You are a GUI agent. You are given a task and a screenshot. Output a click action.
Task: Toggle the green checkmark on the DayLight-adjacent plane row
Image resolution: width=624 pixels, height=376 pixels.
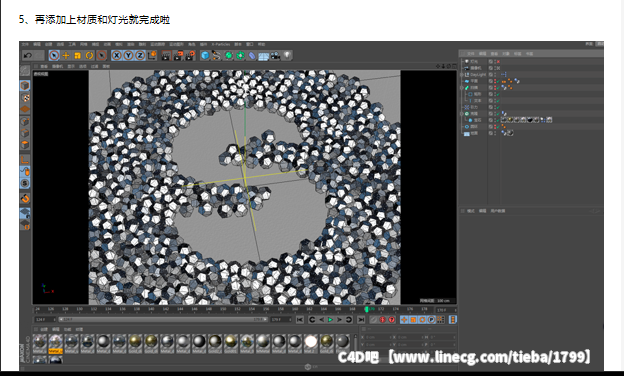click(x=498, y=81)
